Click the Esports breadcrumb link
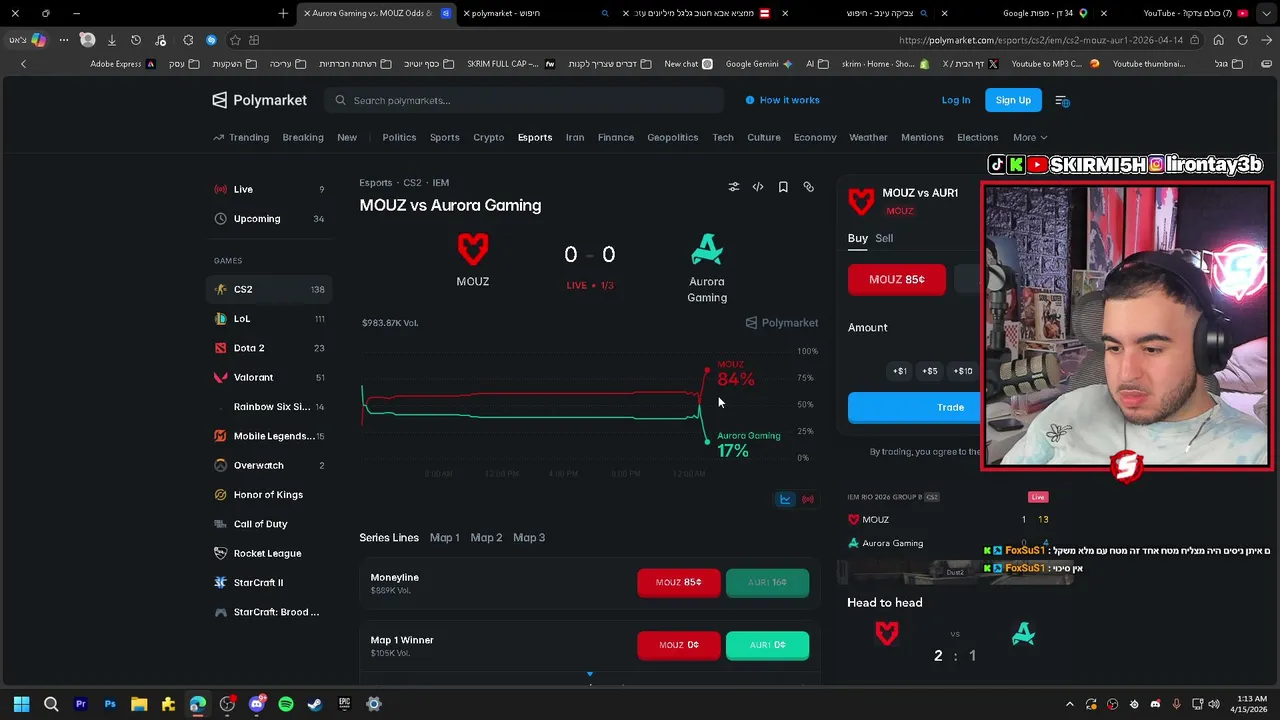Screen dimensions: 1280x720 click(x=376, y=183)
